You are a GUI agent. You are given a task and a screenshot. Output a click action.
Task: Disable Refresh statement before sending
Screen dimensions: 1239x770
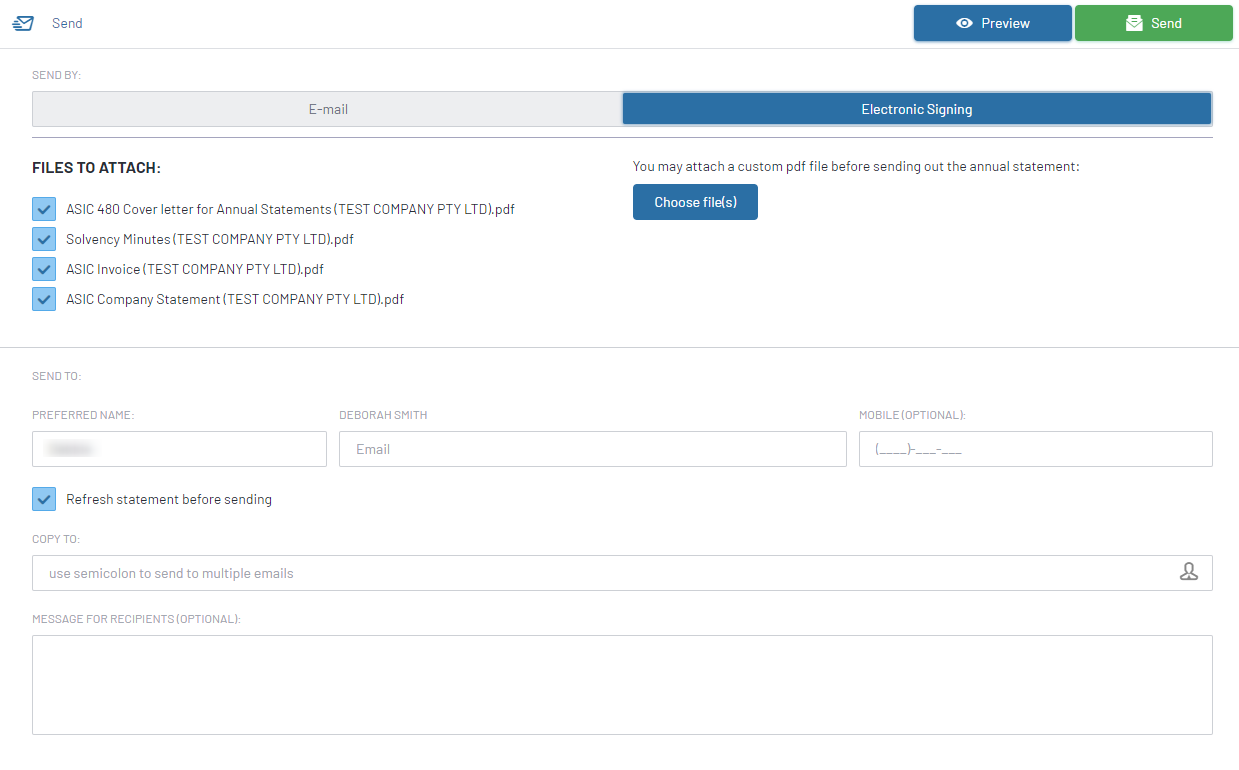coord(43,498)
